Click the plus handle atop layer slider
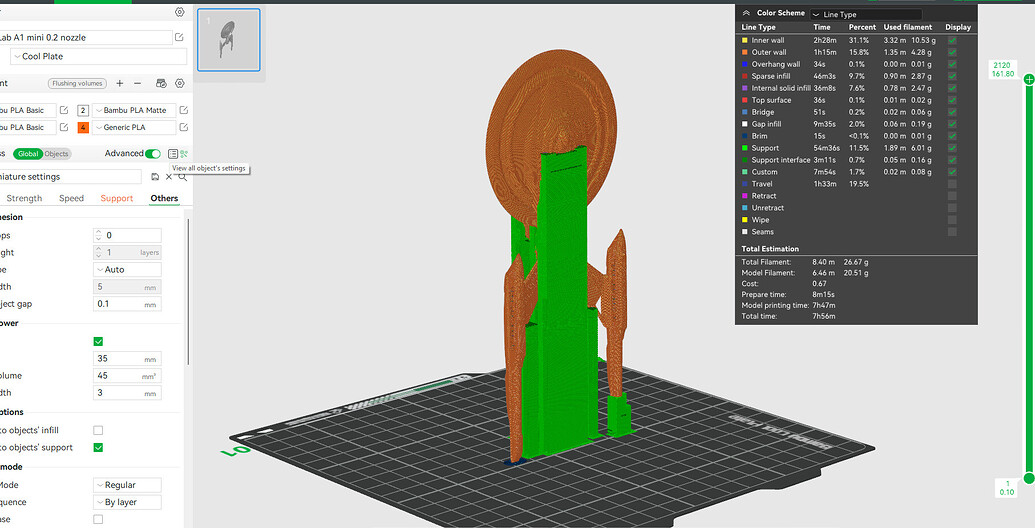This screenshot has height=528, width=1035. click(x=1029, y=79)
